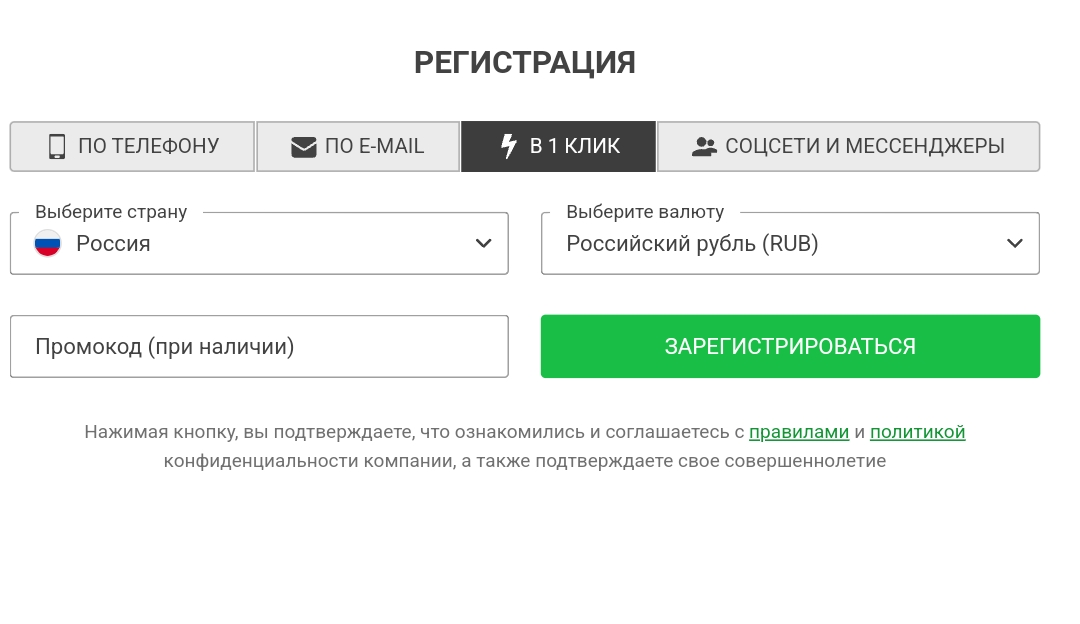This screenshot has width=1080, height=624.
Task: Click the «Выберите валюту» label
Action: click(645, 212)
